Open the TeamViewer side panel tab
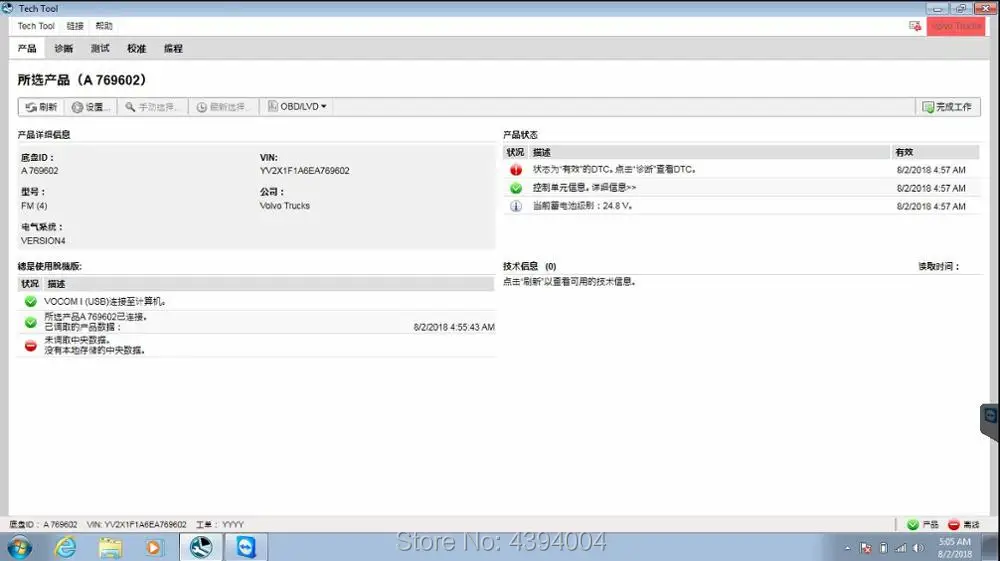1000x561 pixels. [990, 419]
